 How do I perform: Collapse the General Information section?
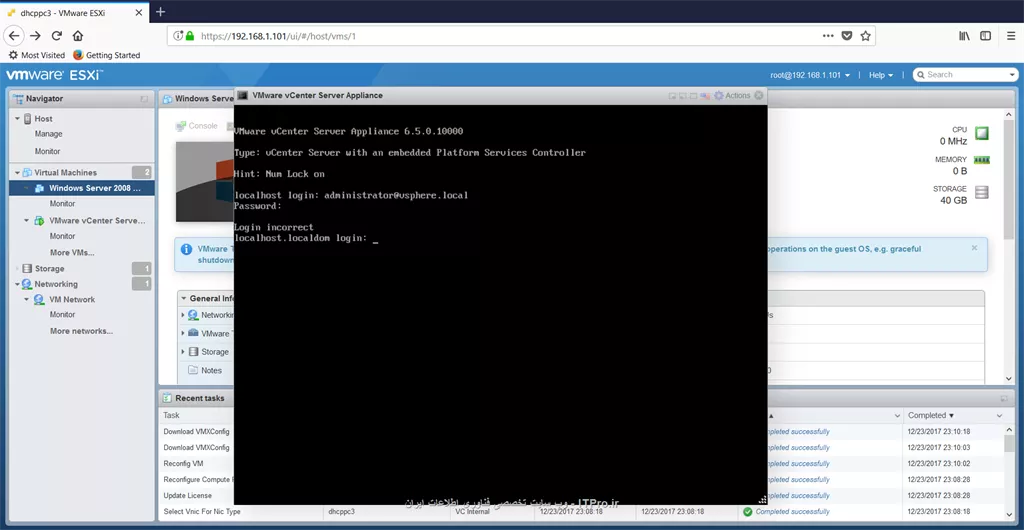pyautogui.click(x=184, y=298)
